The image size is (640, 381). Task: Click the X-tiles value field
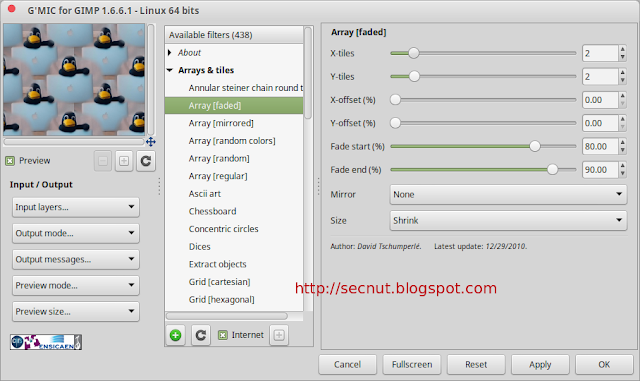(x=600, y=53)
